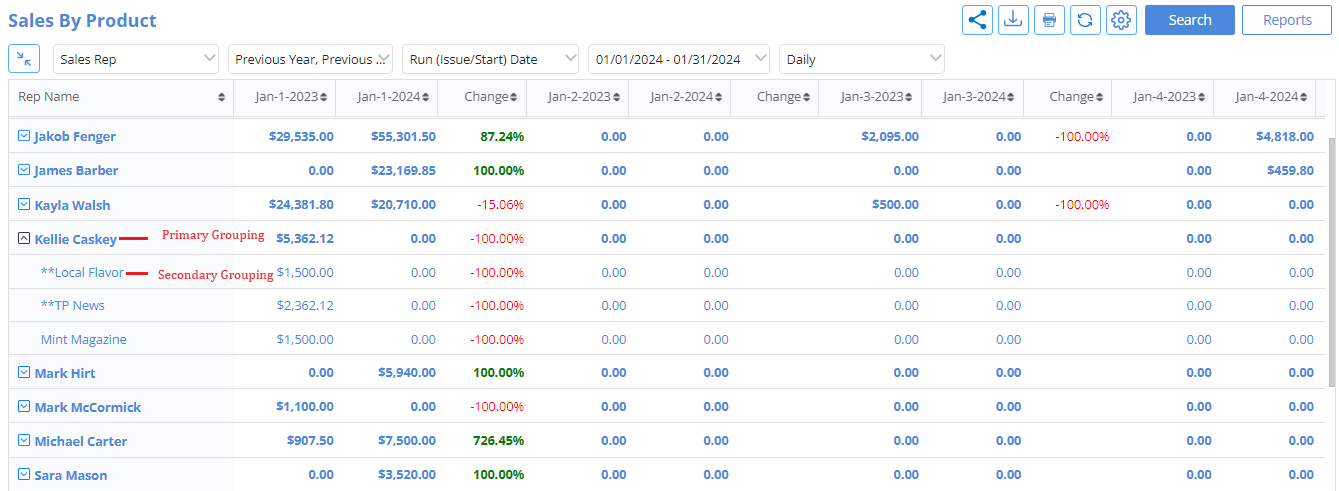
Task: Click the $500.00 value for Kayla Walsh
Action: pyautogui.click(x=895, y=204)
